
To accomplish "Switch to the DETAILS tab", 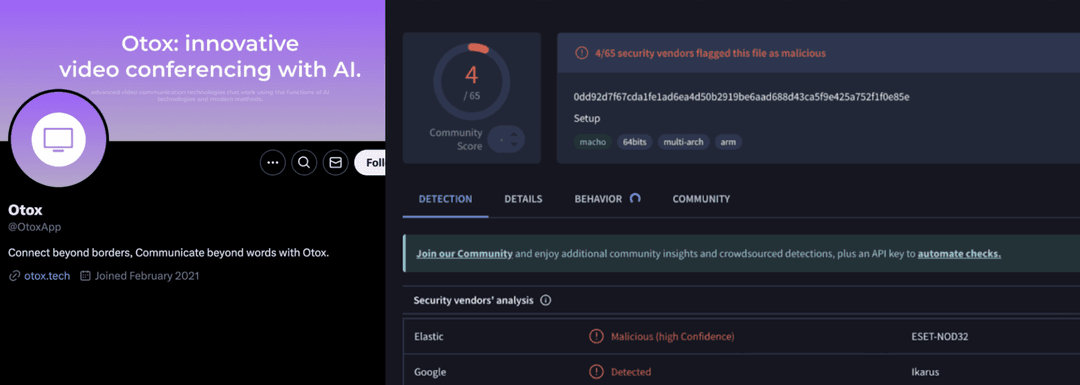I will (523, 199).
